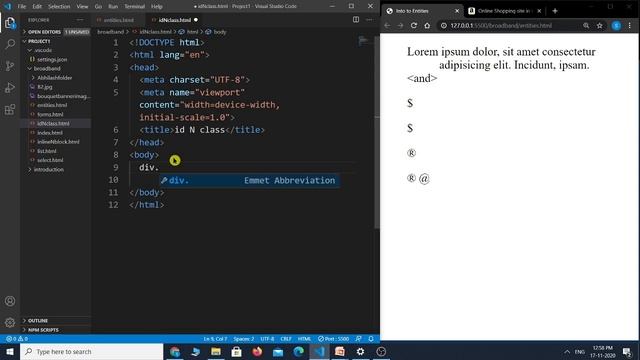The width and height of the screenshot is (640, 360).
Task: Close the Into to Entities browser tab
Action: tap(457, 11)
